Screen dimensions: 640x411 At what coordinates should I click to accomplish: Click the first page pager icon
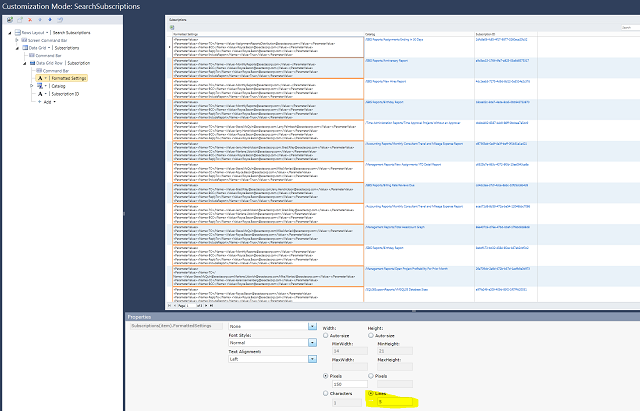170,305
